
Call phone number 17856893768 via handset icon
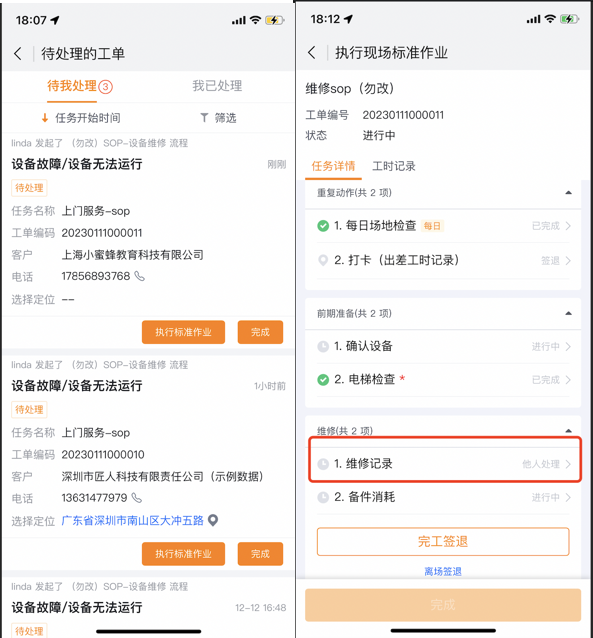[140, 277]
